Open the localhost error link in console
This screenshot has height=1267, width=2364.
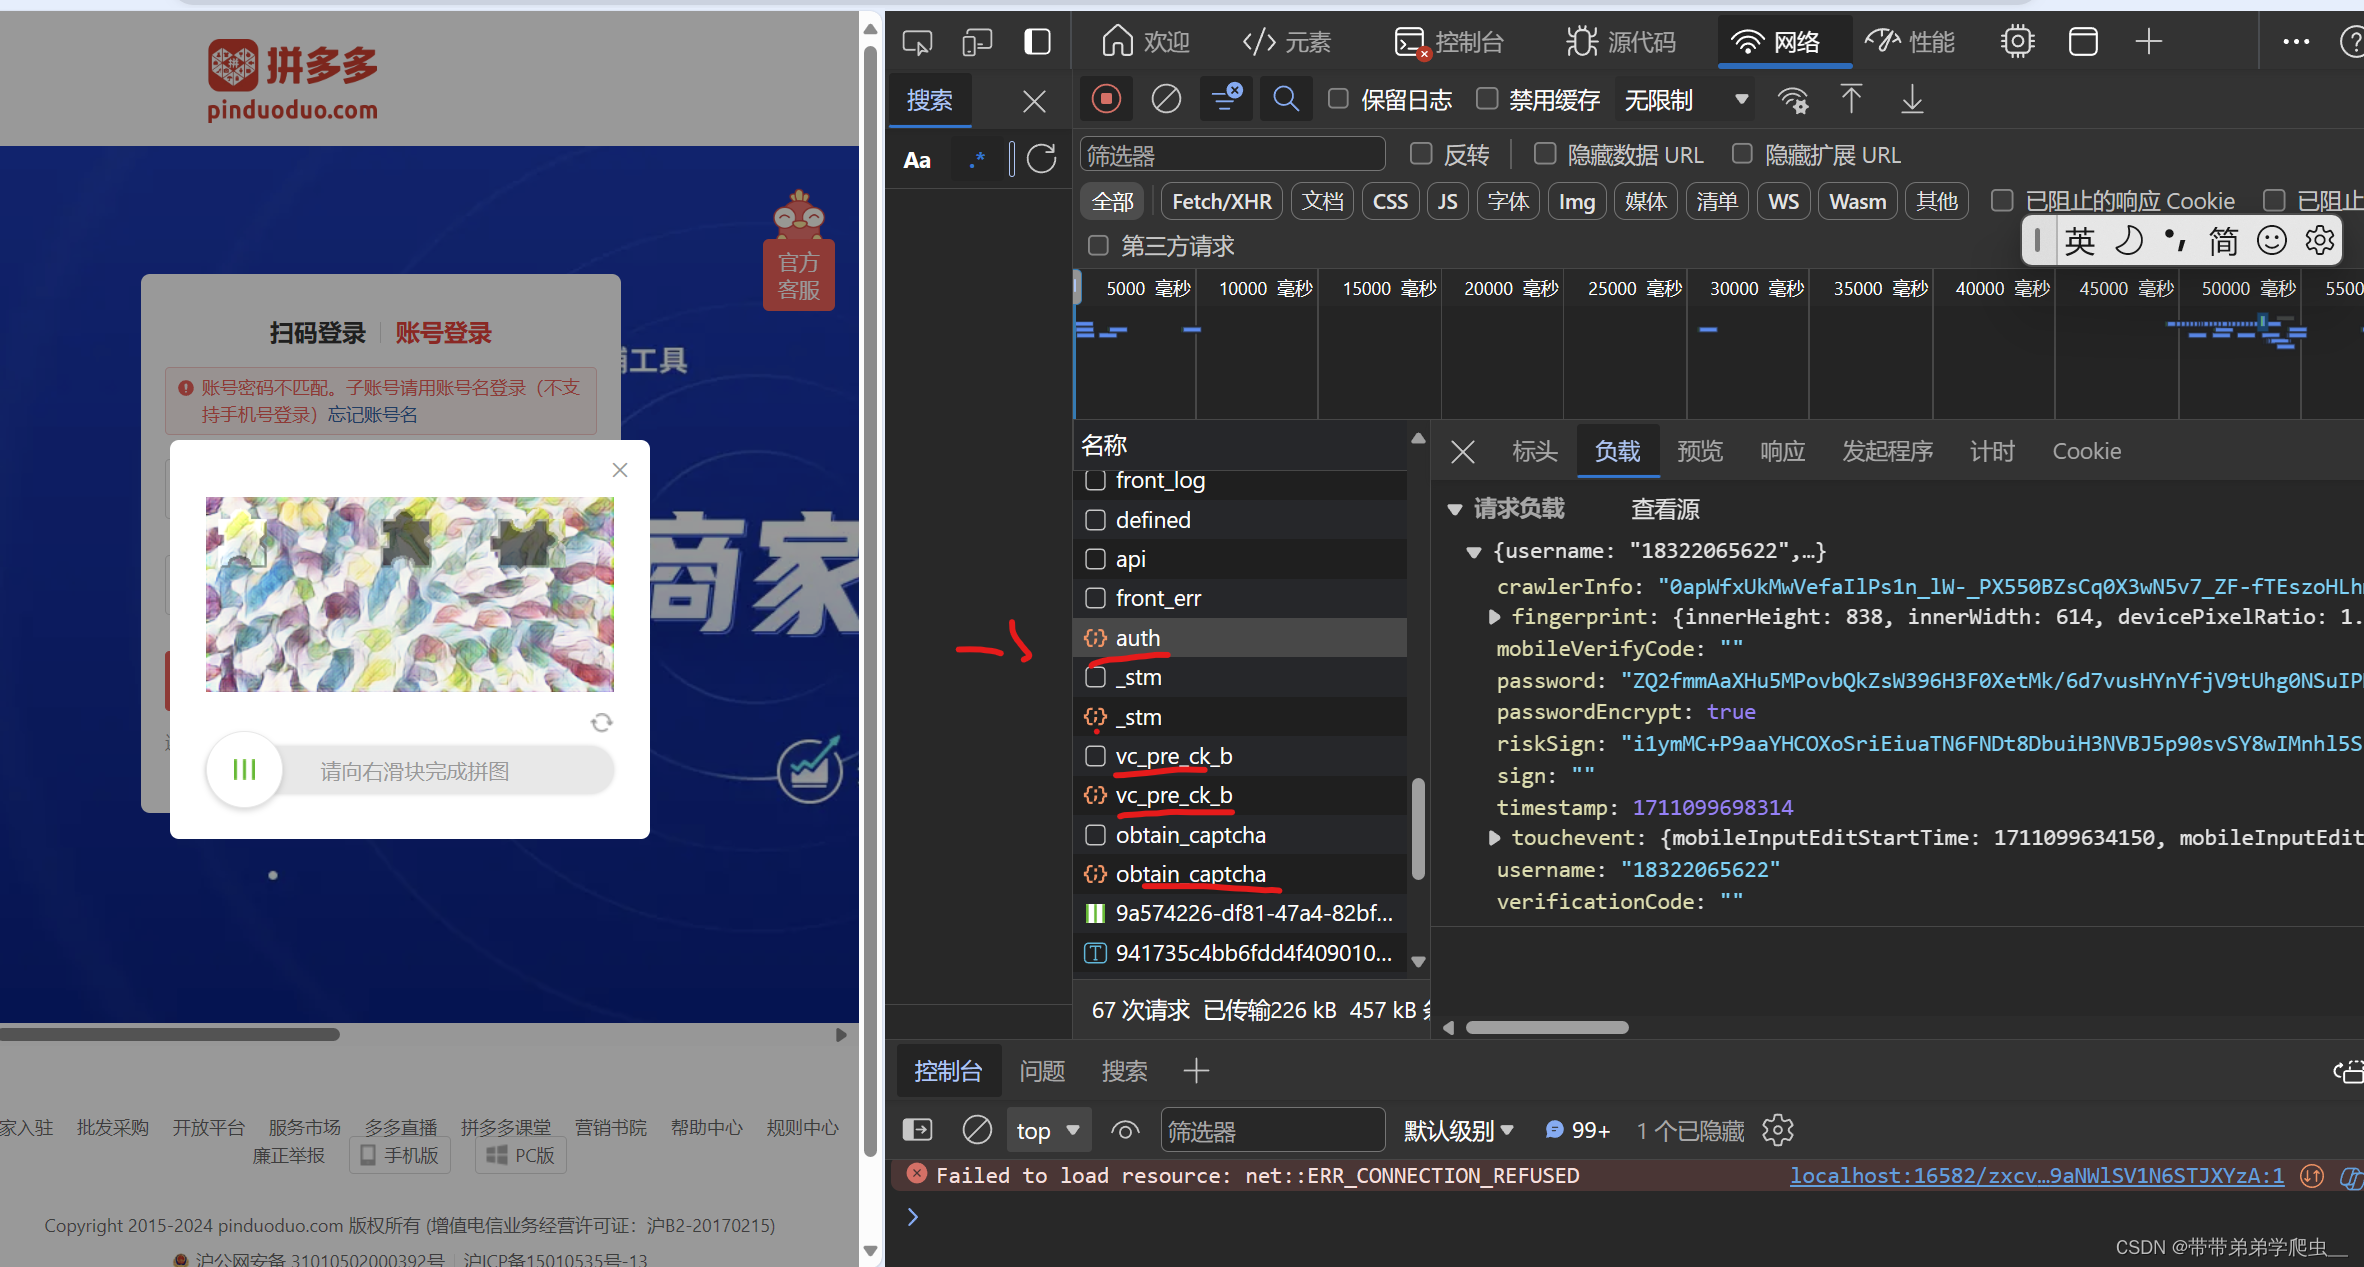[x=2037, y=1176]
